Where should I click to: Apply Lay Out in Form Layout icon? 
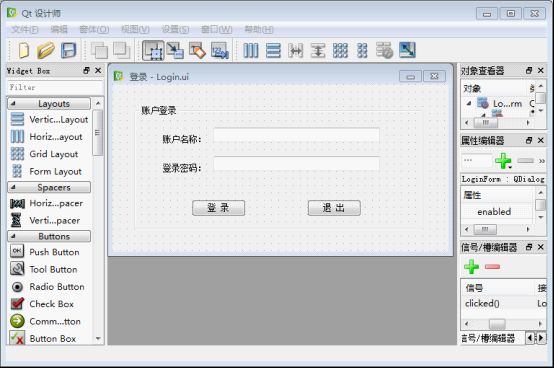[x=362, y=51]
